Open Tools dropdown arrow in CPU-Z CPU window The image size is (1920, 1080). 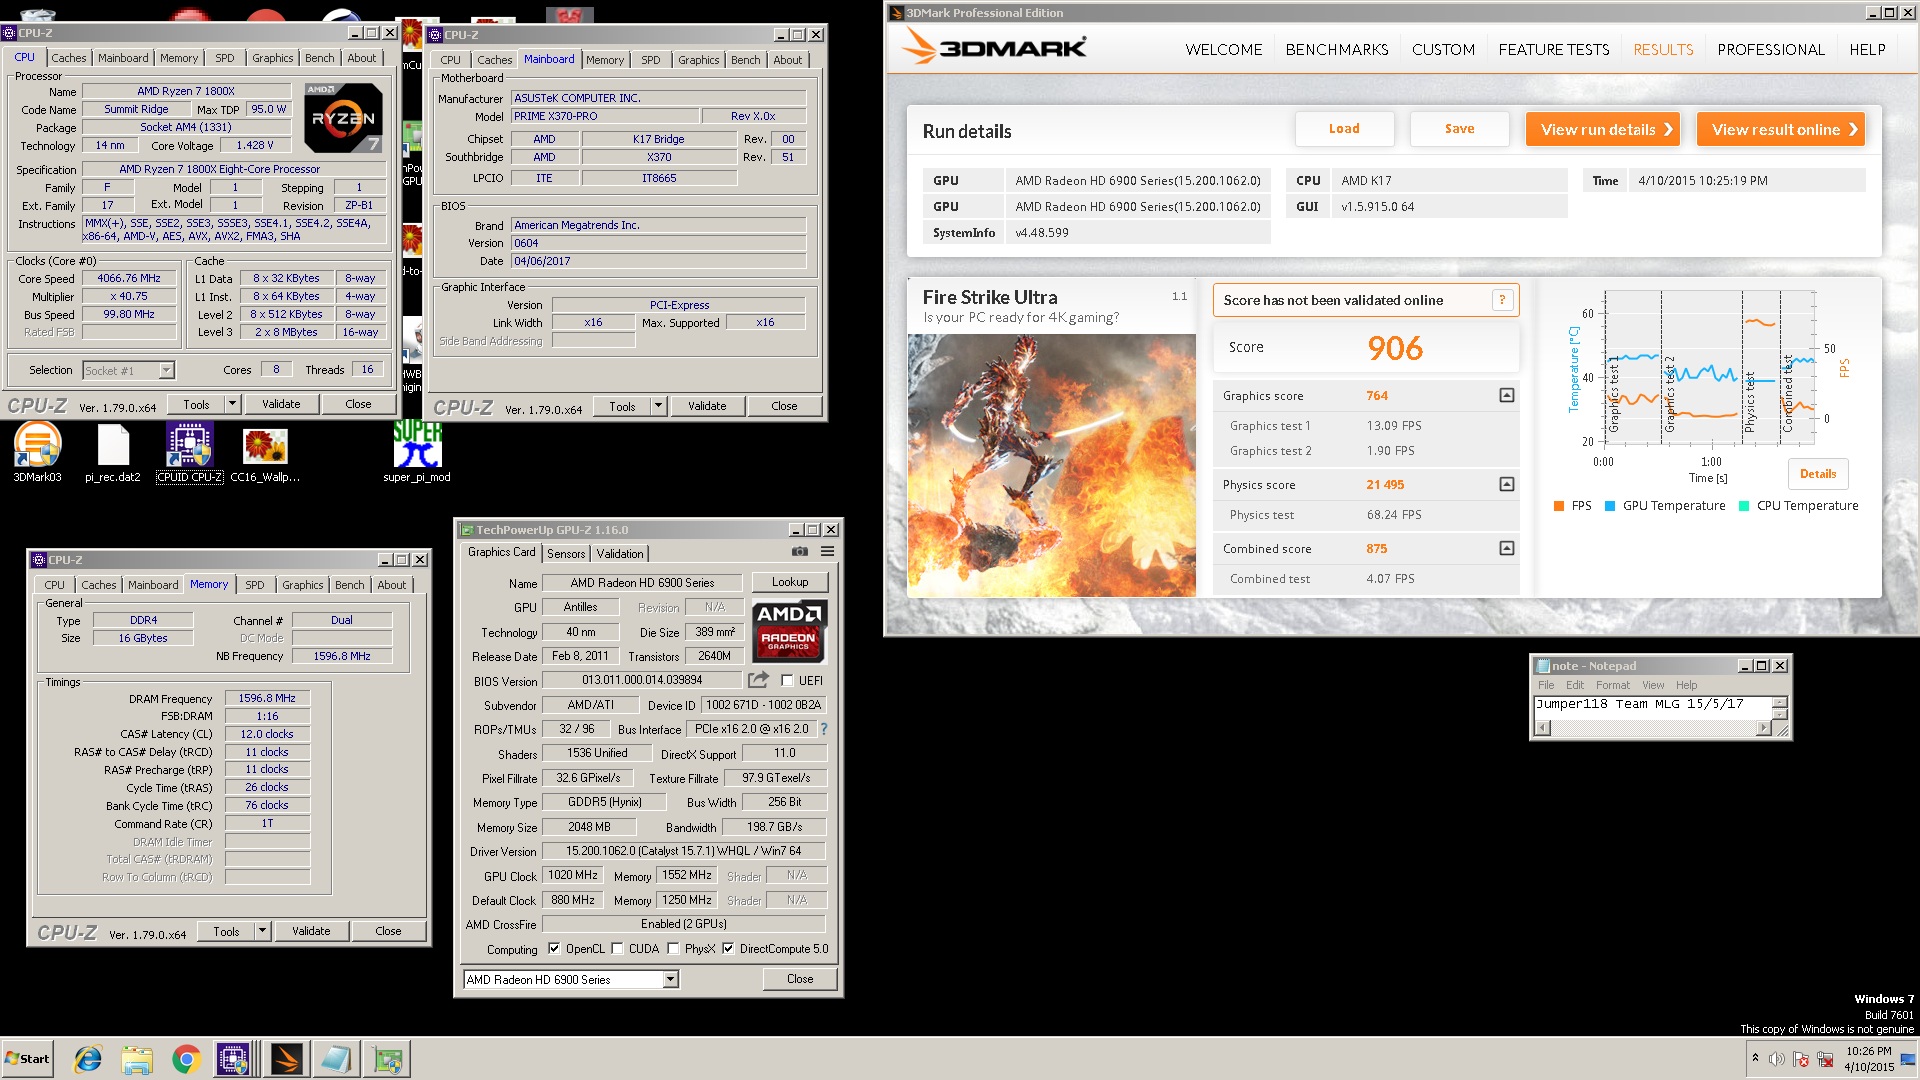[x=232, y=404]
